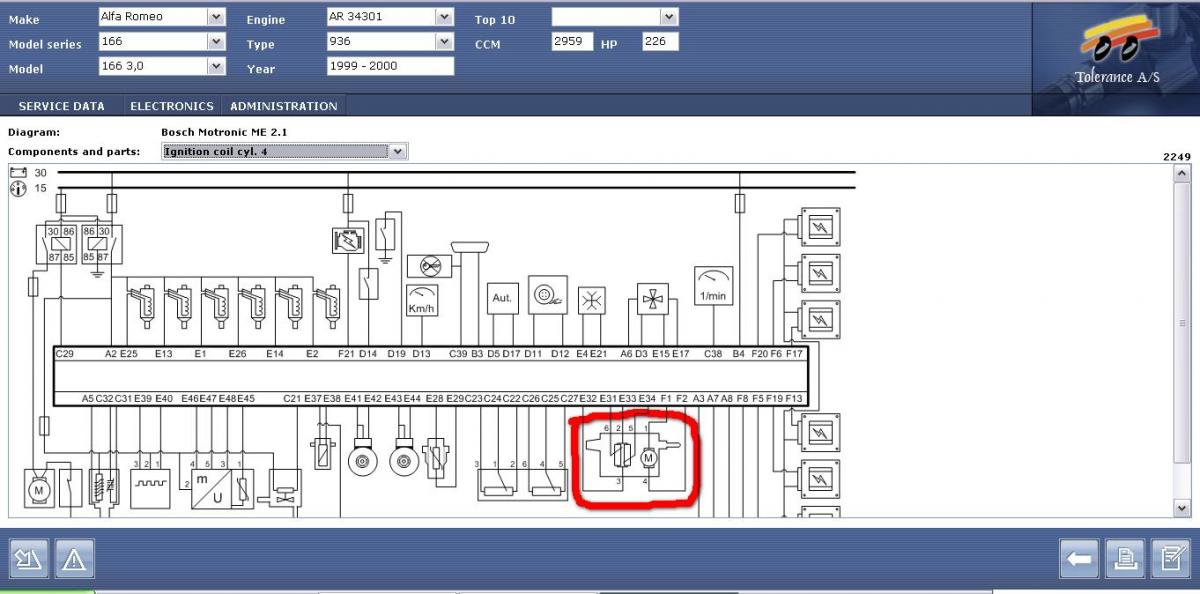
Task: Click the diagram legend button beside the warning triangle
Action: coord(28,559)
